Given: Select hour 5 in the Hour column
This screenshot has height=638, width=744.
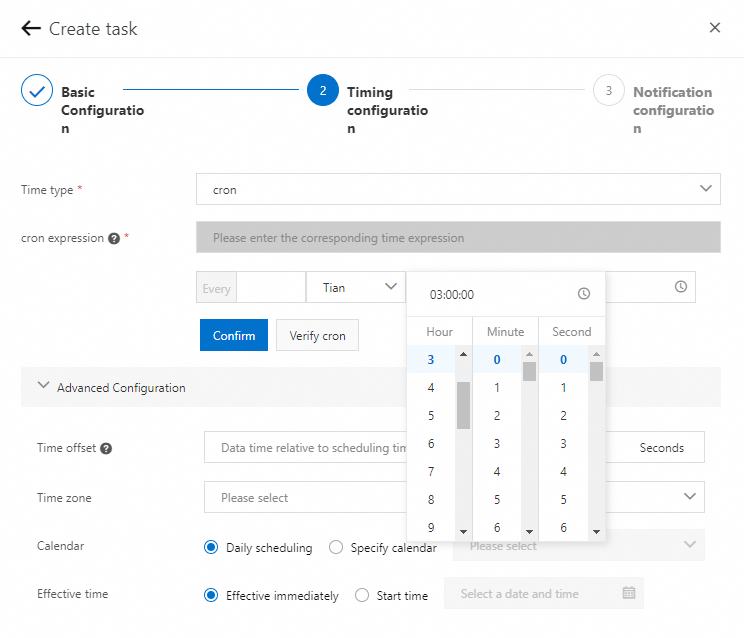Looking at the screenshot, I should 431,416.
